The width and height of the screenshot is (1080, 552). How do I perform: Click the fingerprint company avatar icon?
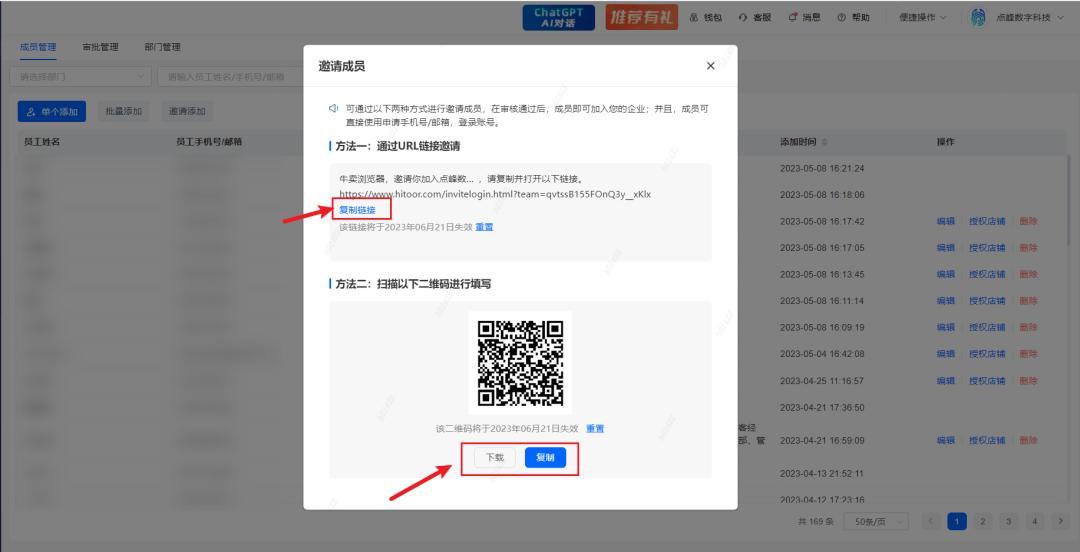coord(978,18)
